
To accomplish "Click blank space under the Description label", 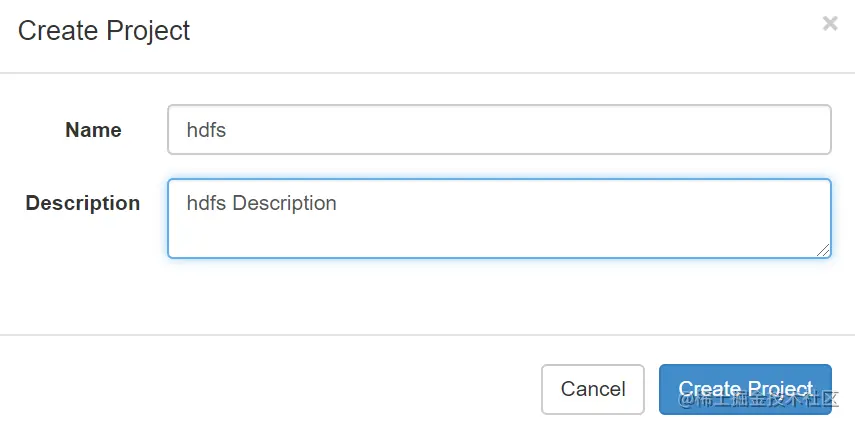I will pos(83,250).
